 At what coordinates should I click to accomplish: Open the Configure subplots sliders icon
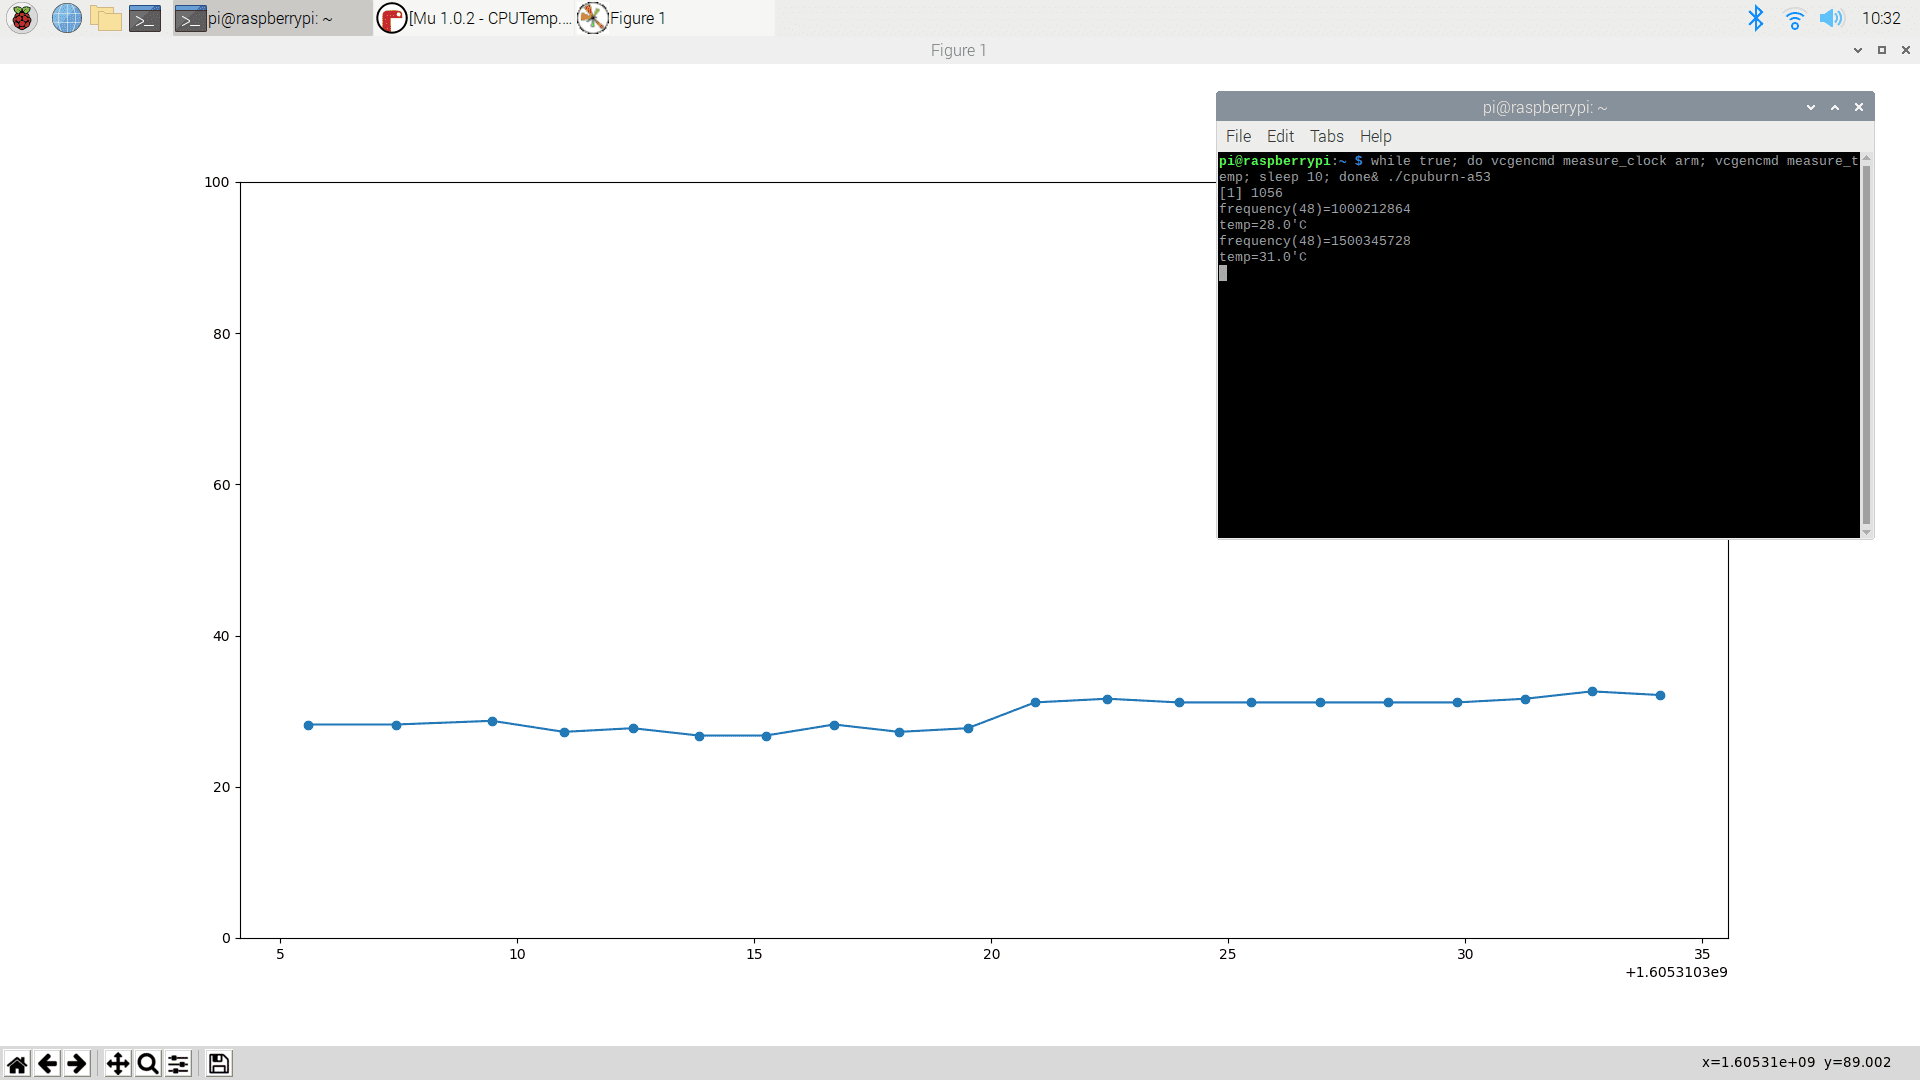point(178,1063)
